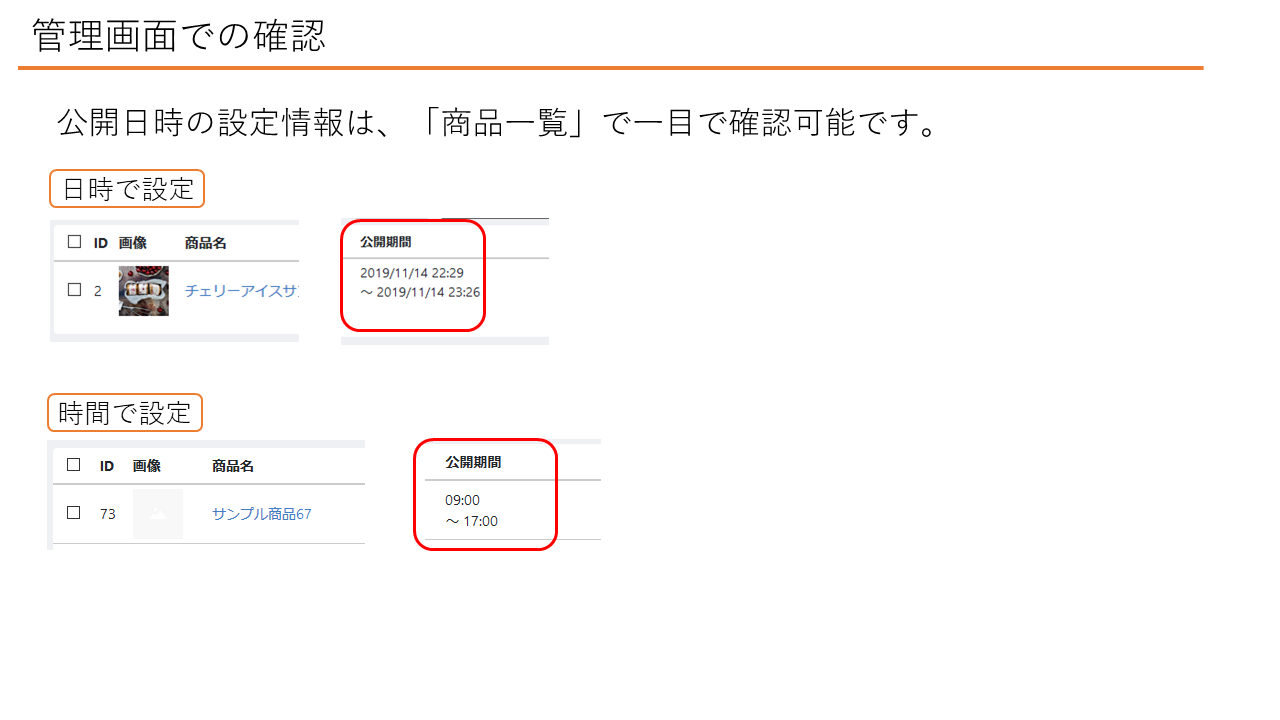Screen dimensions: 1280x720
Task: Toggle the select-all checkbox in the 日時で設定 table header
Action: 74,242
